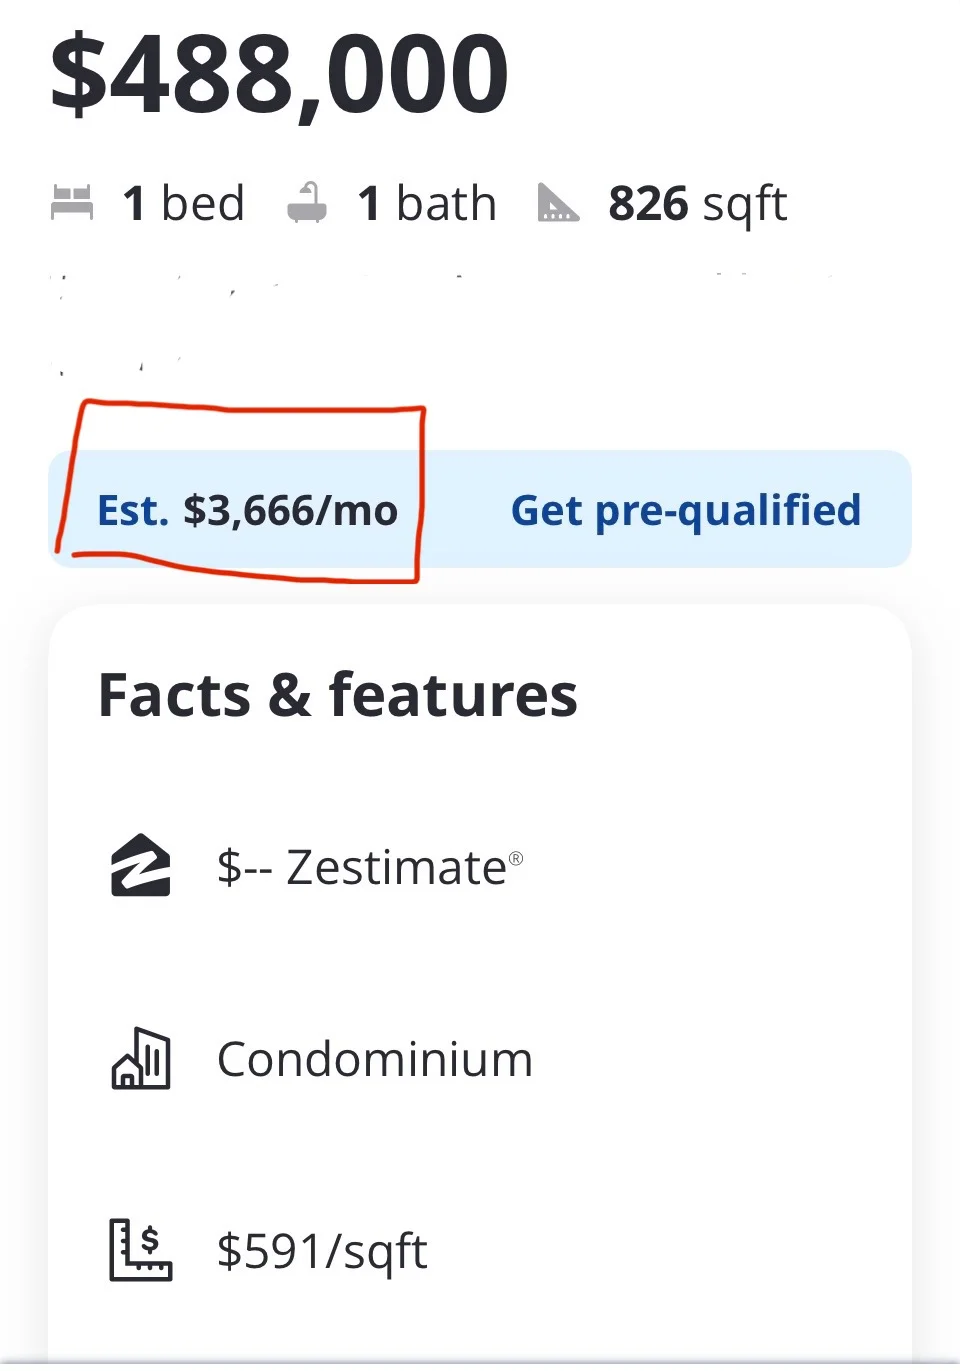Tap the Get pre-qualified link

point(685,510)
